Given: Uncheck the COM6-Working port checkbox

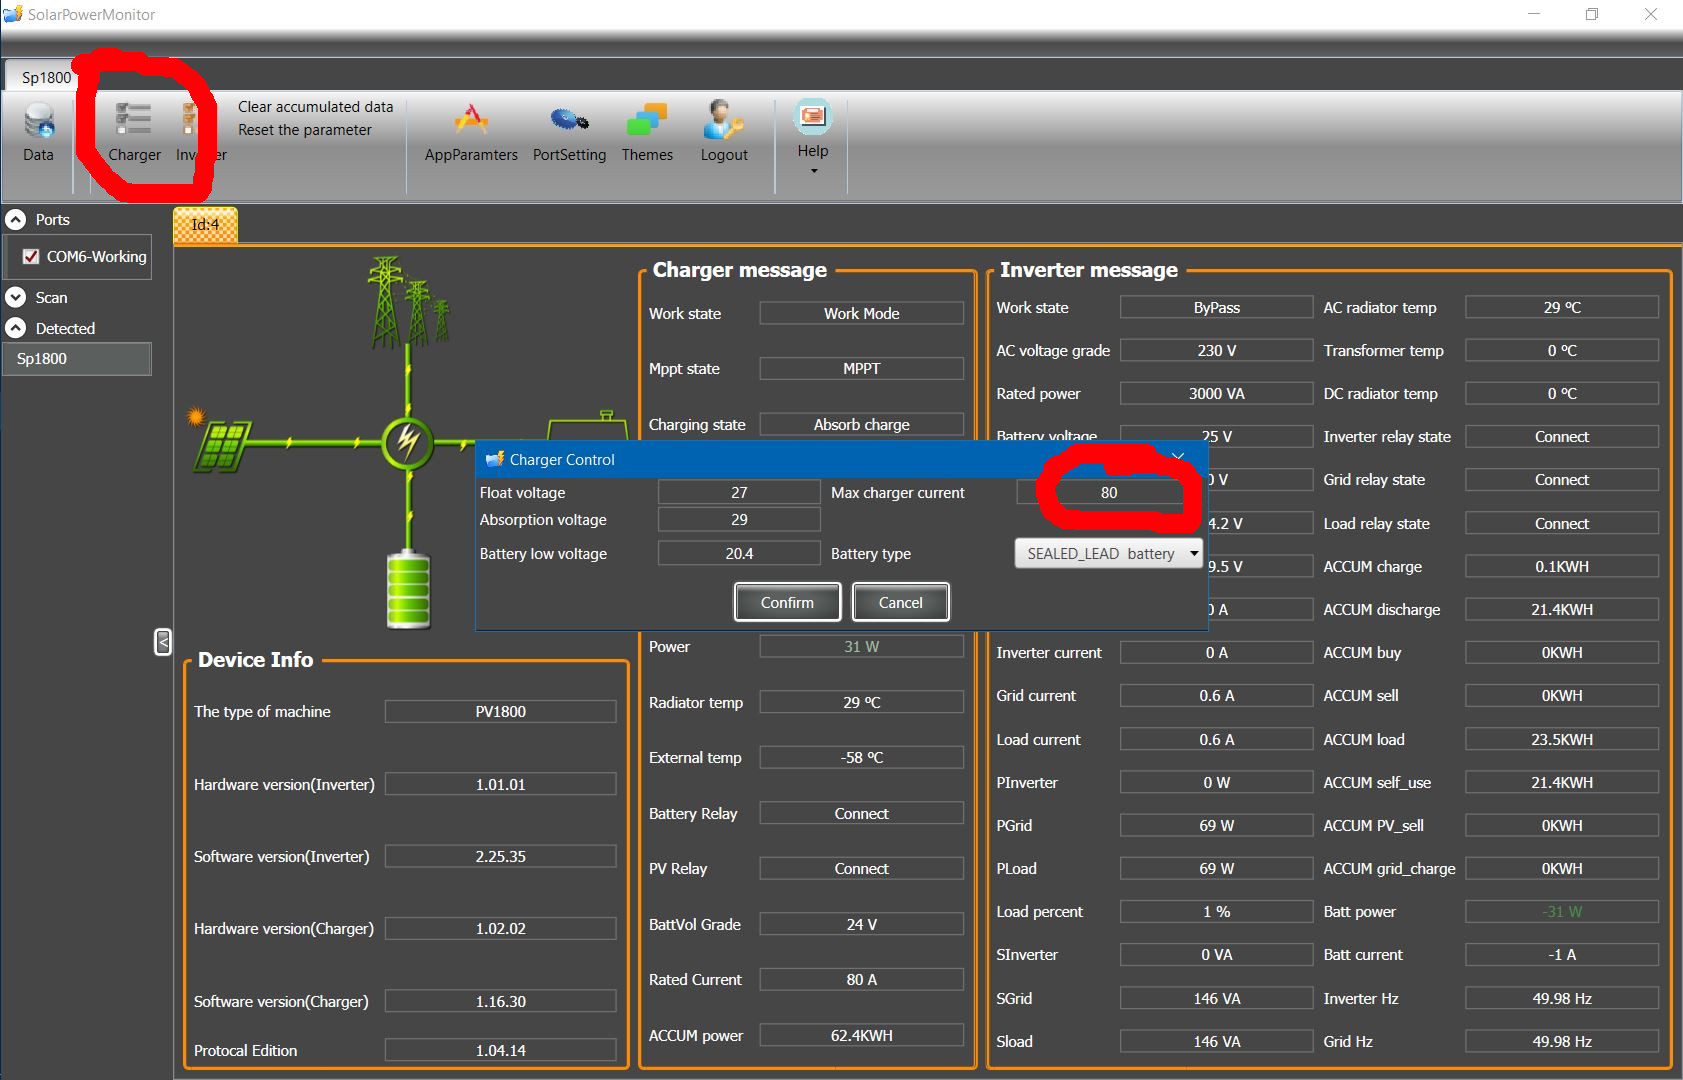Looking at the screenshot, I should point(31,257).
